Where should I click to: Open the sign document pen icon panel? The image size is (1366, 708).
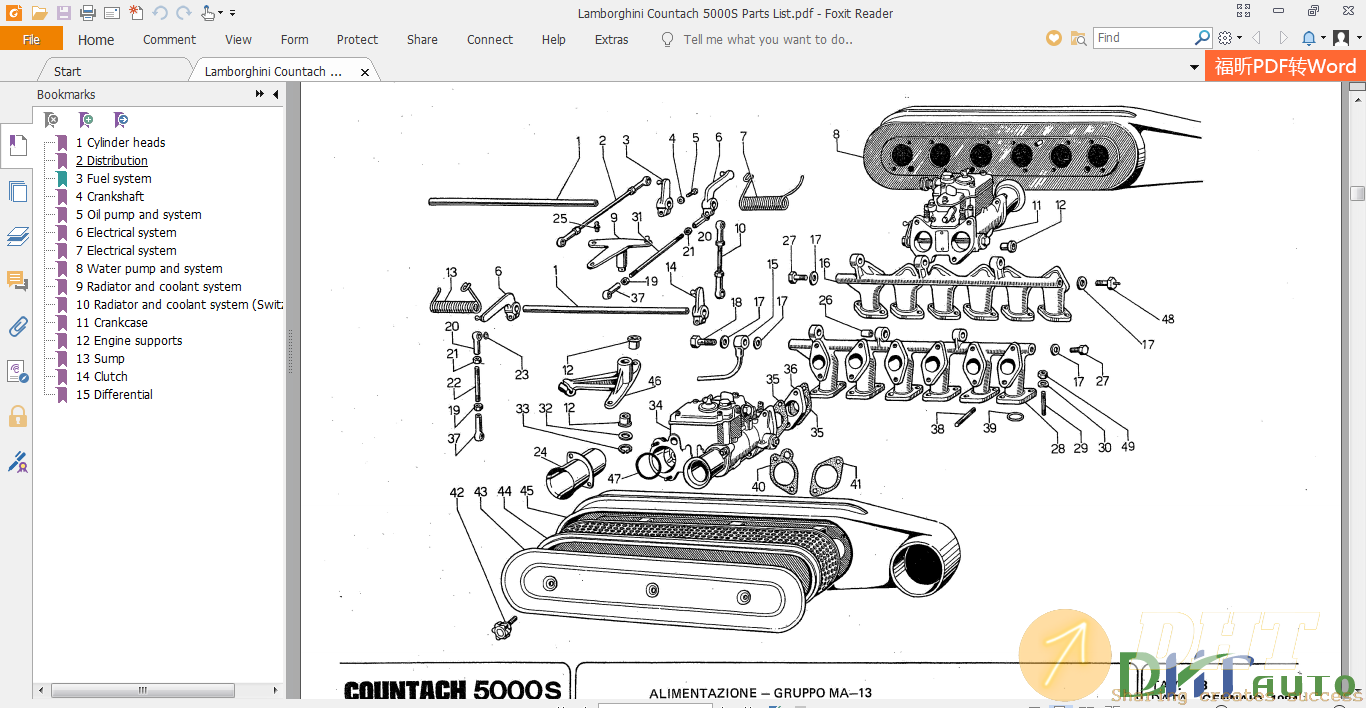click(x=17, y=461)
